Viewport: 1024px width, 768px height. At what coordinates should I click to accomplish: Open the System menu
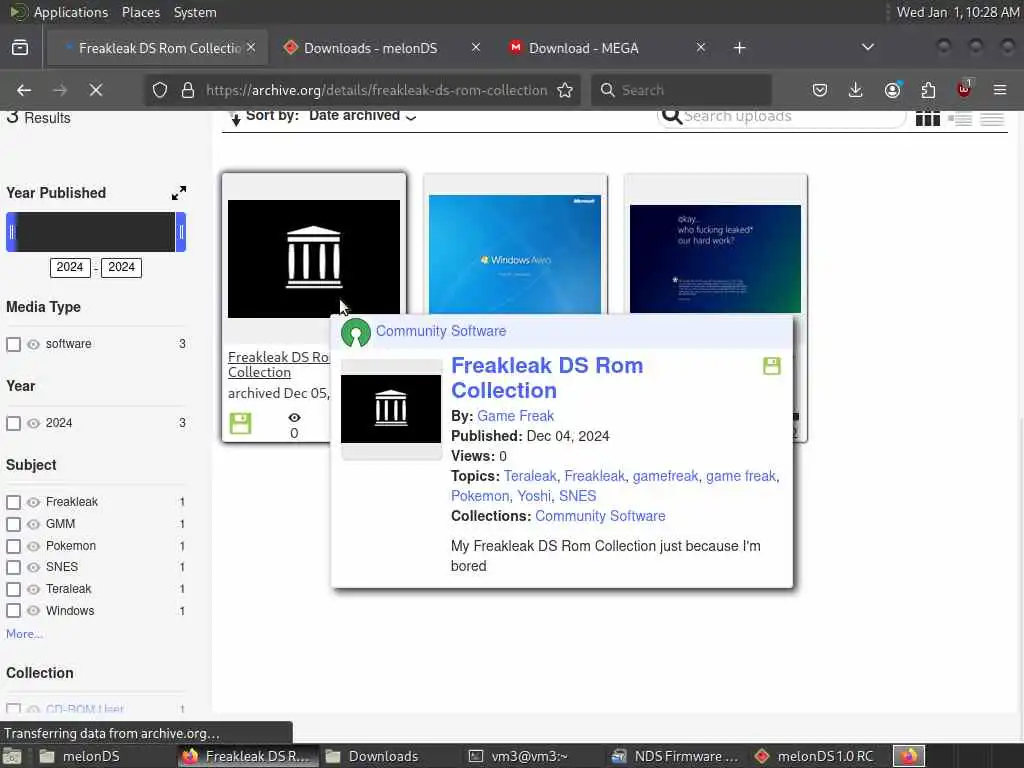(195, 12)
